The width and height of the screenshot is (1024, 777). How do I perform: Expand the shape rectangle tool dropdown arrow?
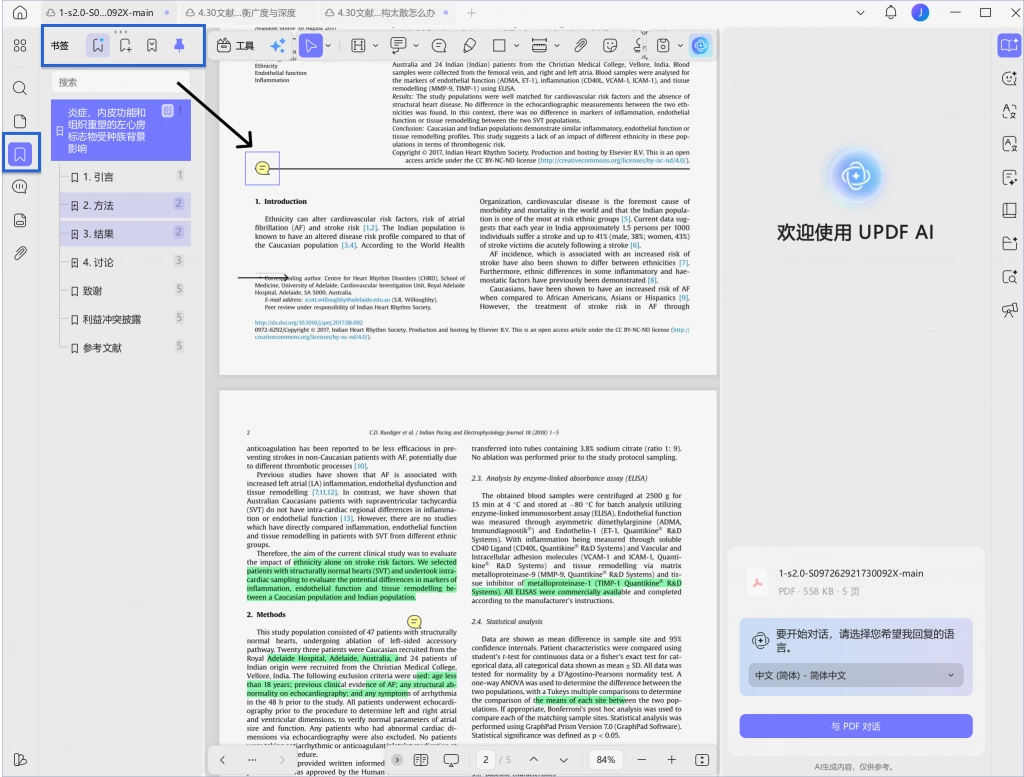(516, 46)
